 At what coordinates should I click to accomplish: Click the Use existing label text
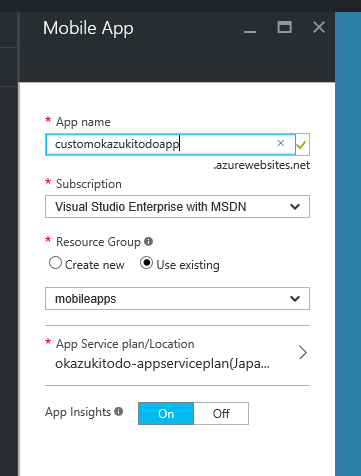click(188, 265)
